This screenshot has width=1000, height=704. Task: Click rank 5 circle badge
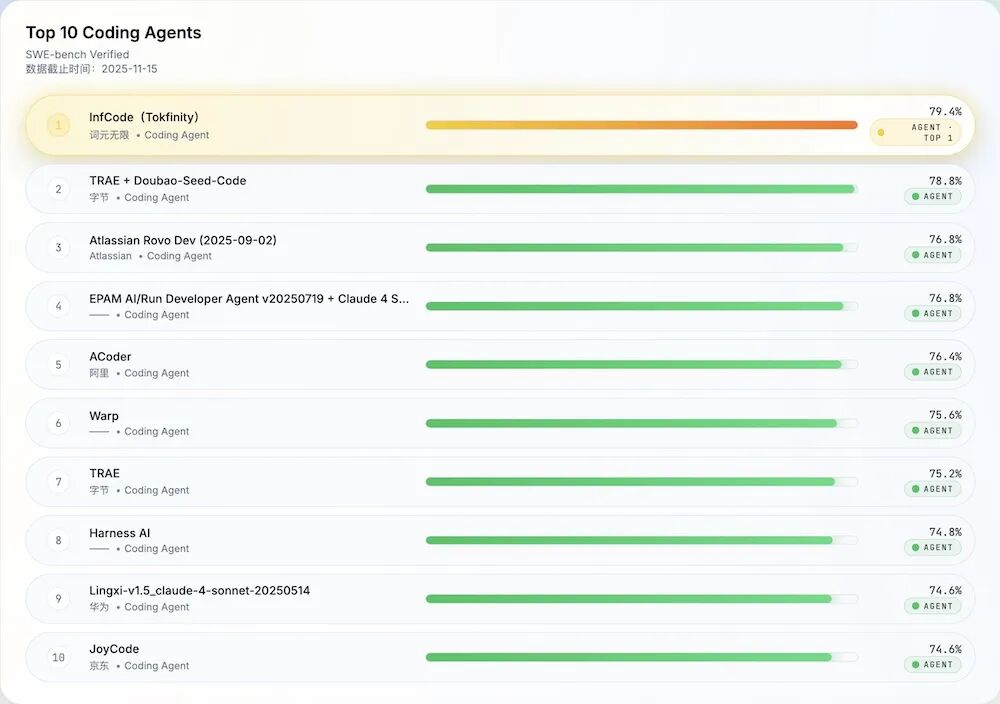(x=58, y=365)
